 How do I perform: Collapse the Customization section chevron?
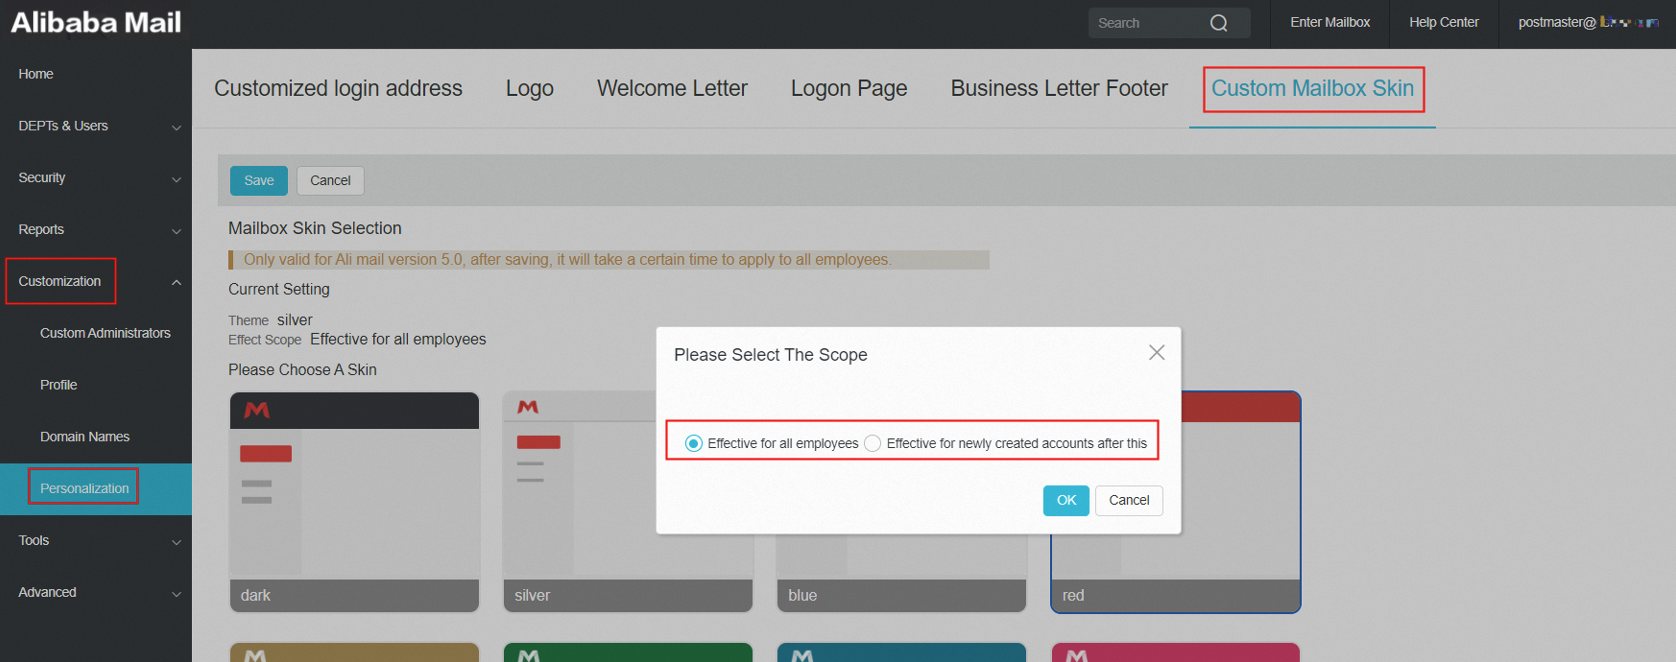pyautogui.click(x=176, y=283)
